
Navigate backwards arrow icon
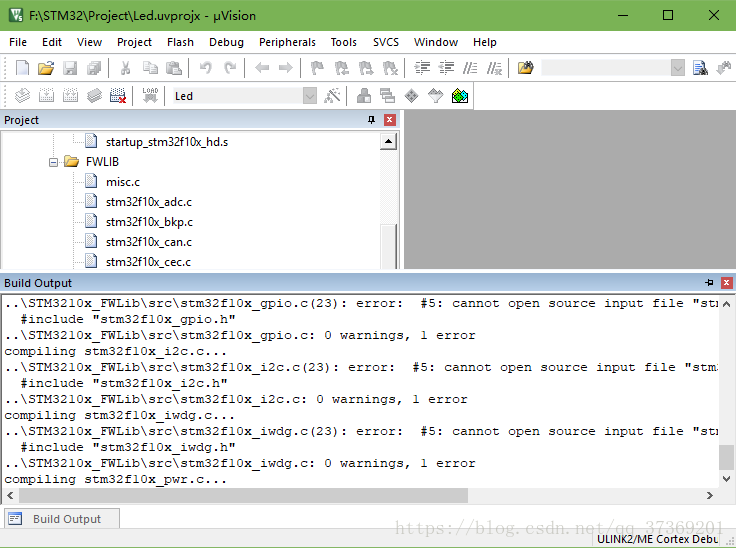(262, 68)
